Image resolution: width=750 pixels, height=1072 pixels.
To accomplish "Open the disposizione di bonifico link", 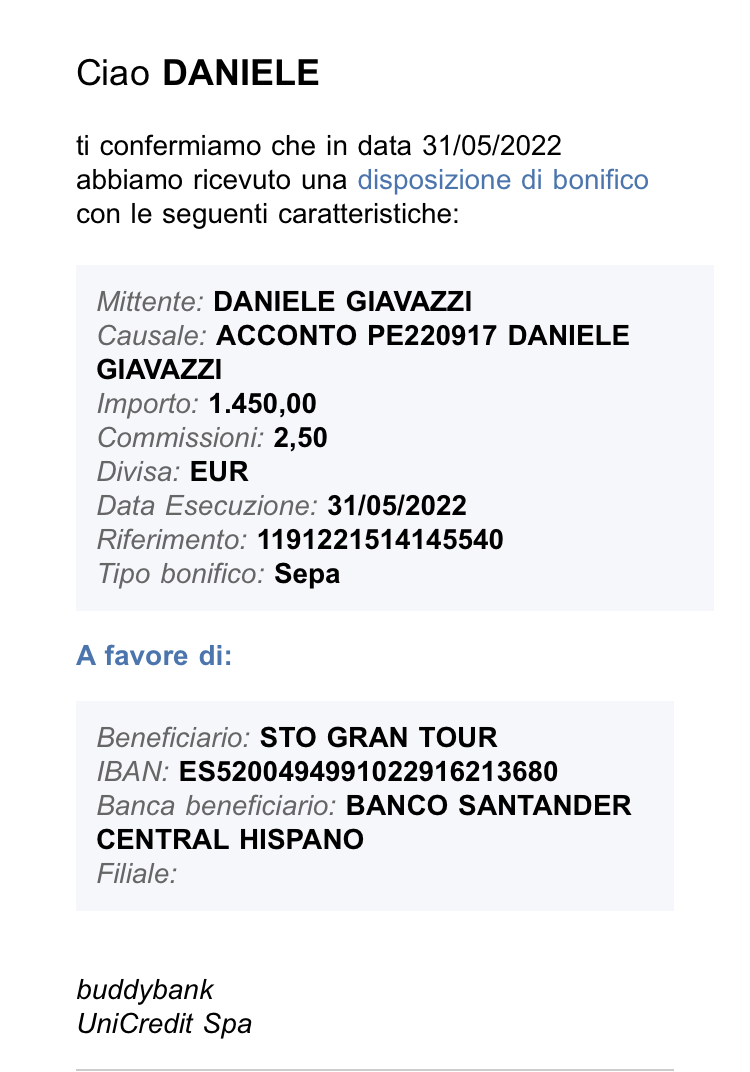I will point(503,180).
